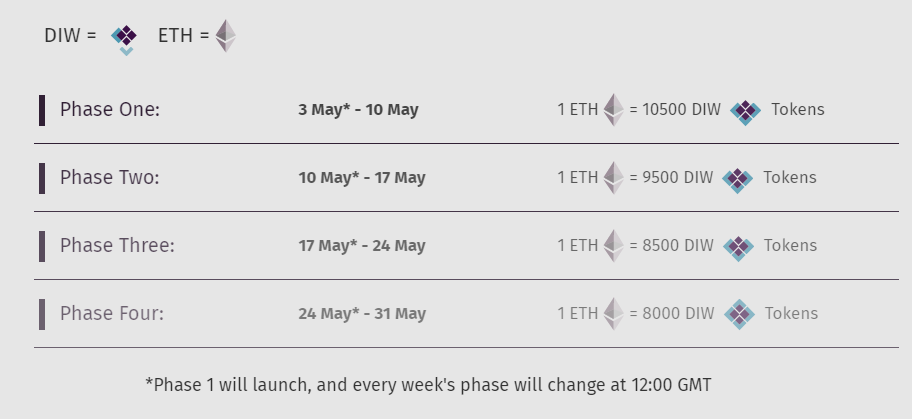Click the DIW token icon in Phase Three
This screenshot has height=419, width=912.
pos(739,248)
